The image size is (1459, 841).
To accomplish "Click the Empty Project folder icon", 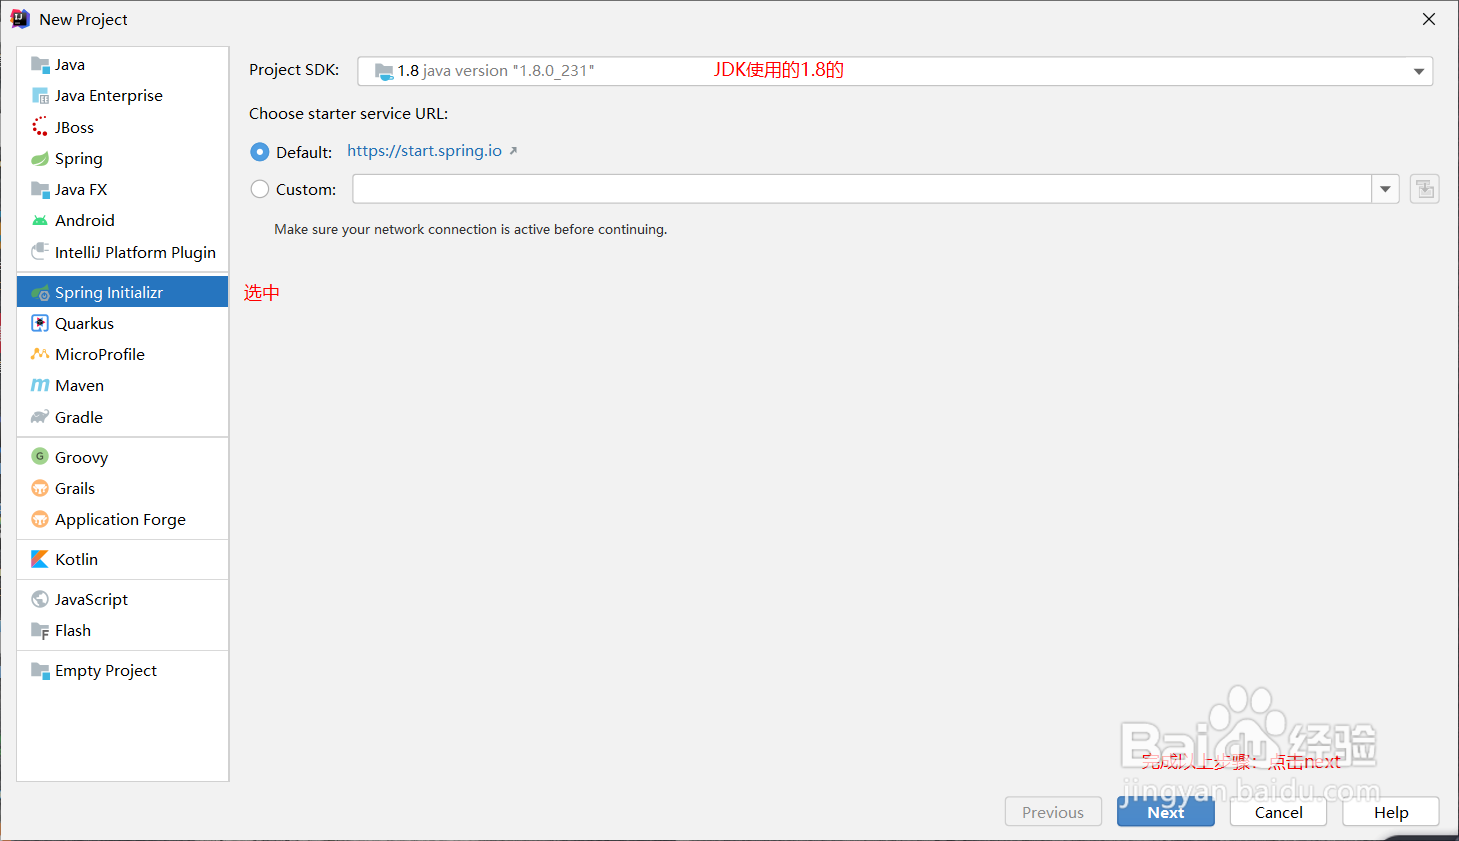I will [40, 670].
